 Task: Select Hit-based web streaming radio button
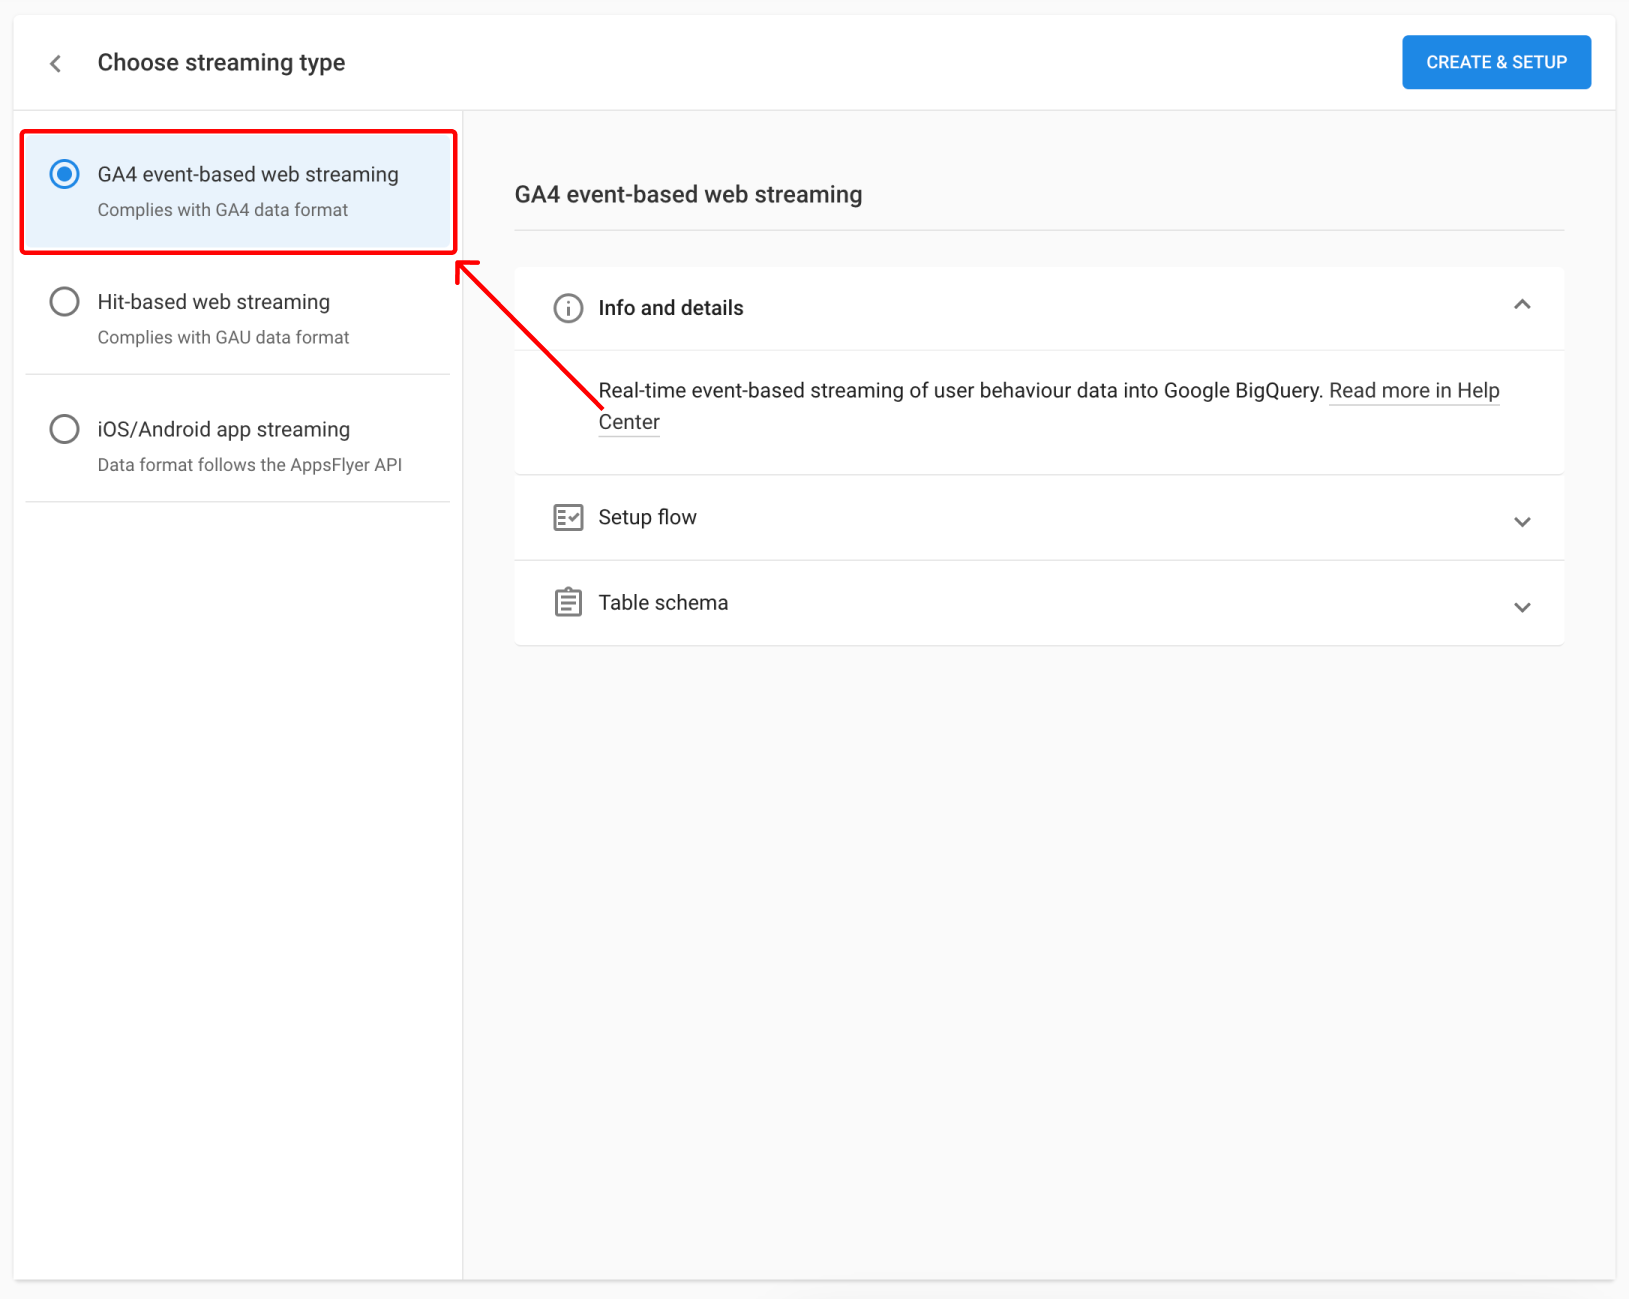coord(65,301)
